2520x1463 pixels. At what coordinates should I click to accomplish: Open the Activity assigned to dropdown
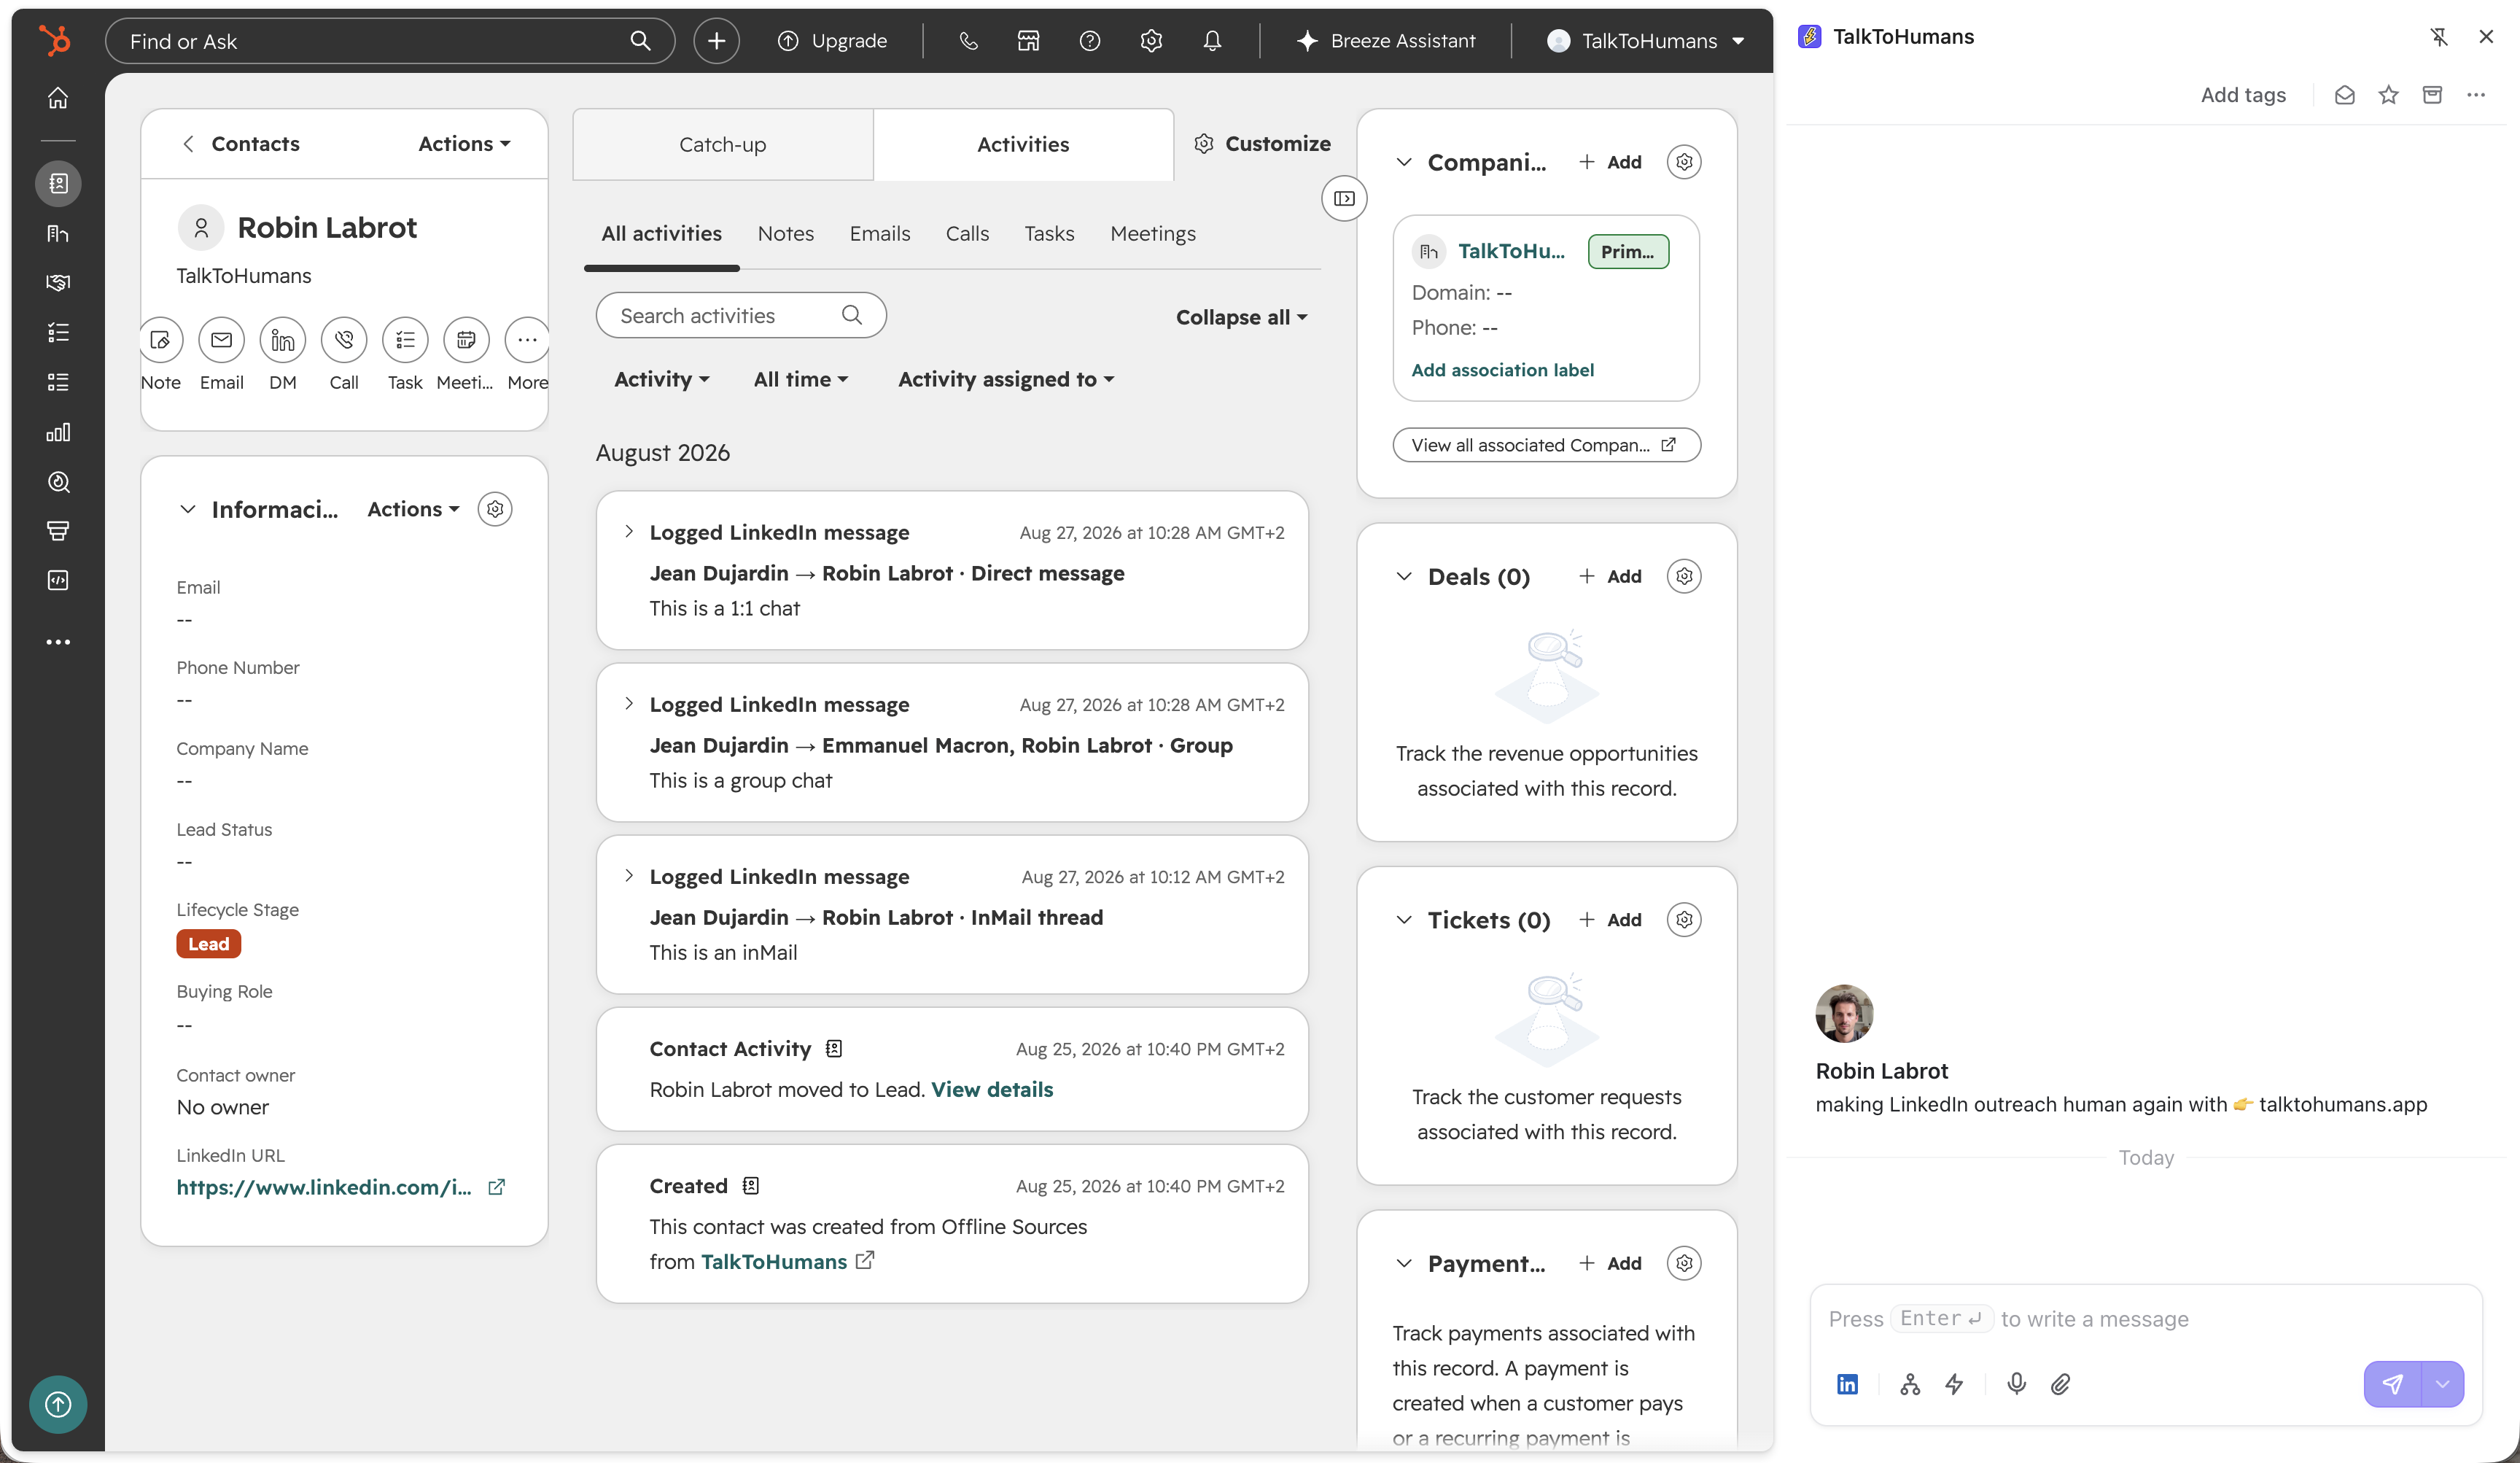click(x=1005, y=379)
